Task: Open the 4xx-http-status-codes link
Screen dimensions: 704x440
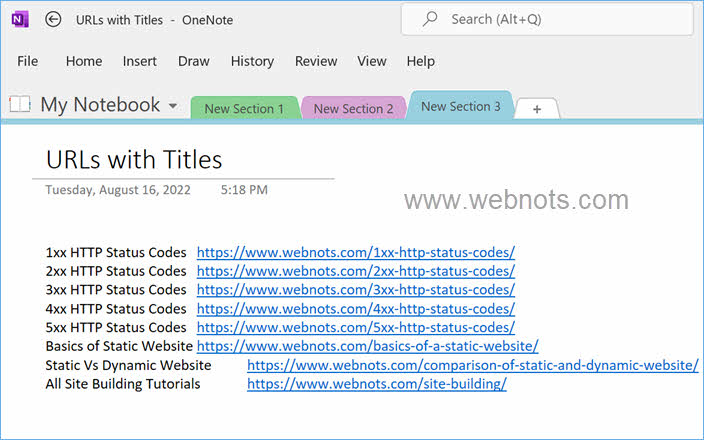Action: (356, 309)
